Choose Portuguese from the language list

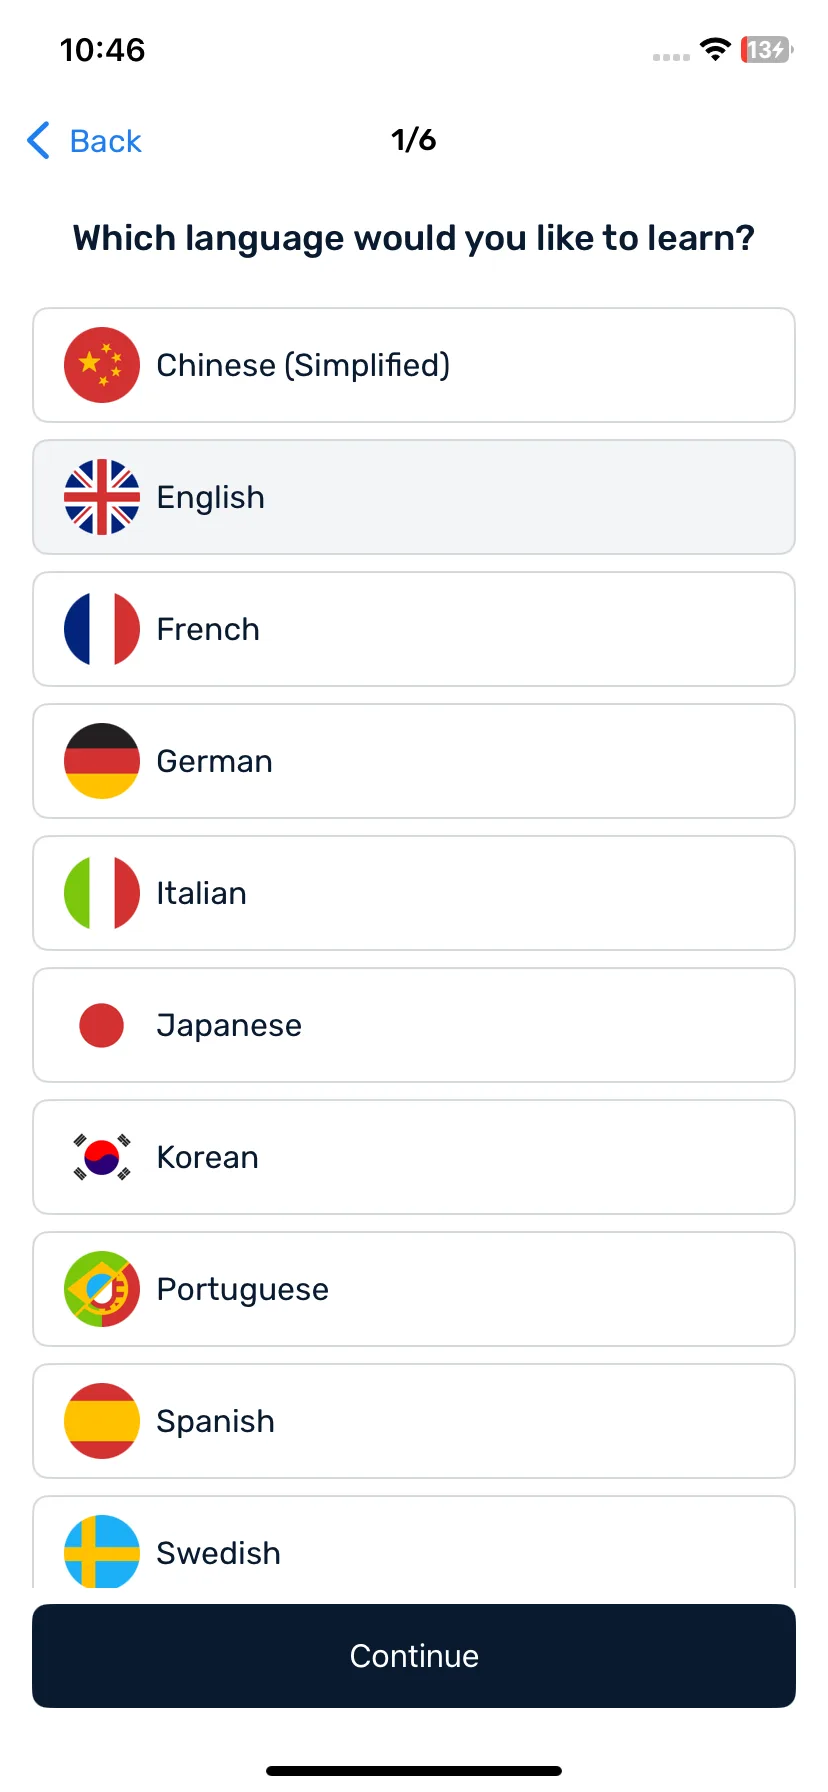click(x=414, y=1289)
